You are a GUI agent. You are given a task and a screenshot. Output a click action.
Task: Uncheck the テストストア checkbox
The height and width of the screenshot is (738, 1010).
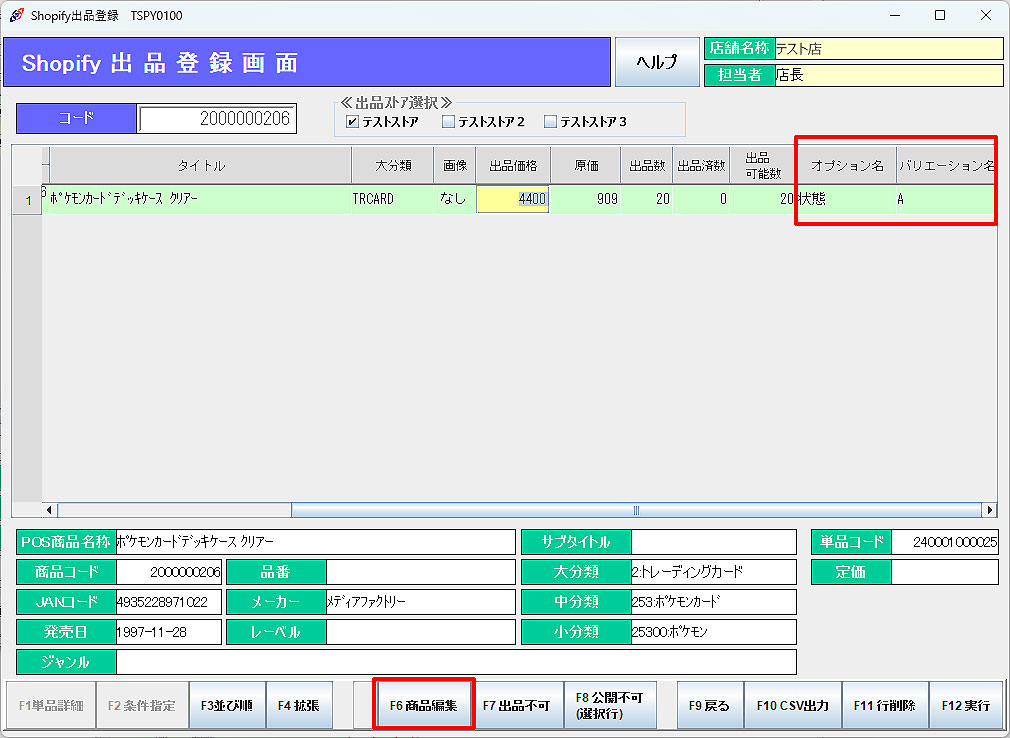point(352,122)
